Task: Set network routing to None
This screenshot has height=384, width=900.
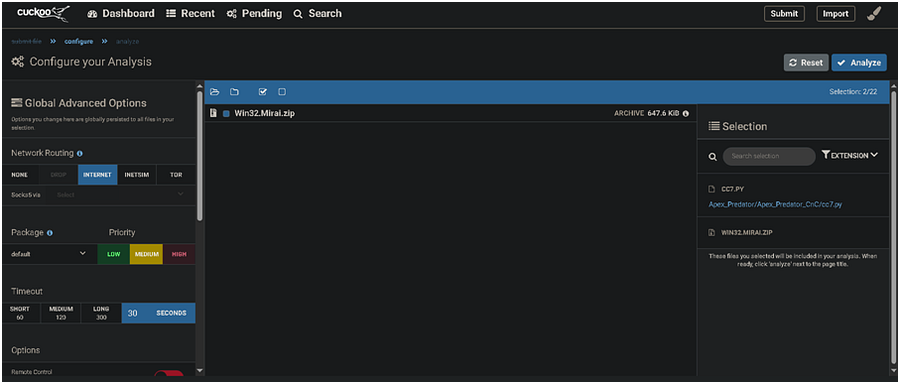Action: (20, 175)
